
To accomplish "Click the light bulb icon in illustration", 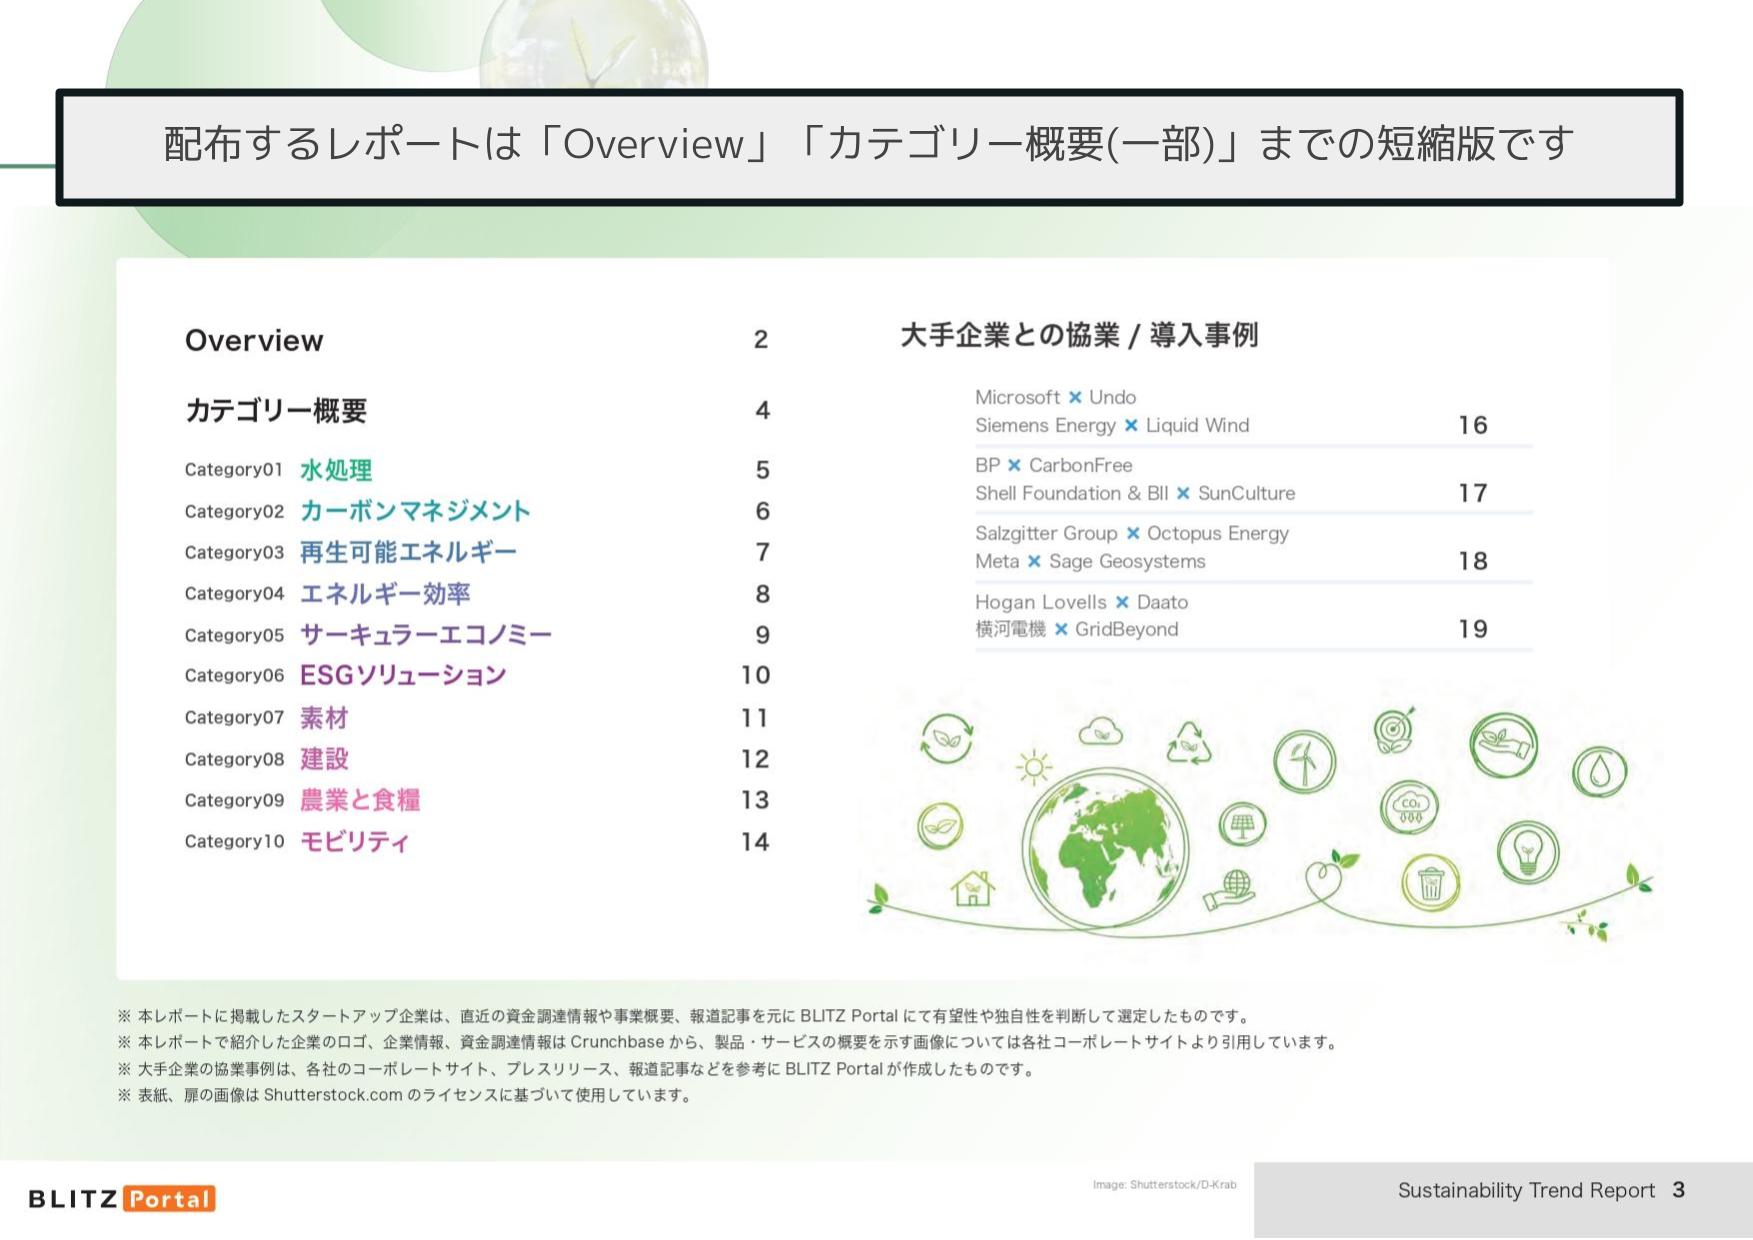I will pos(1527,851).
